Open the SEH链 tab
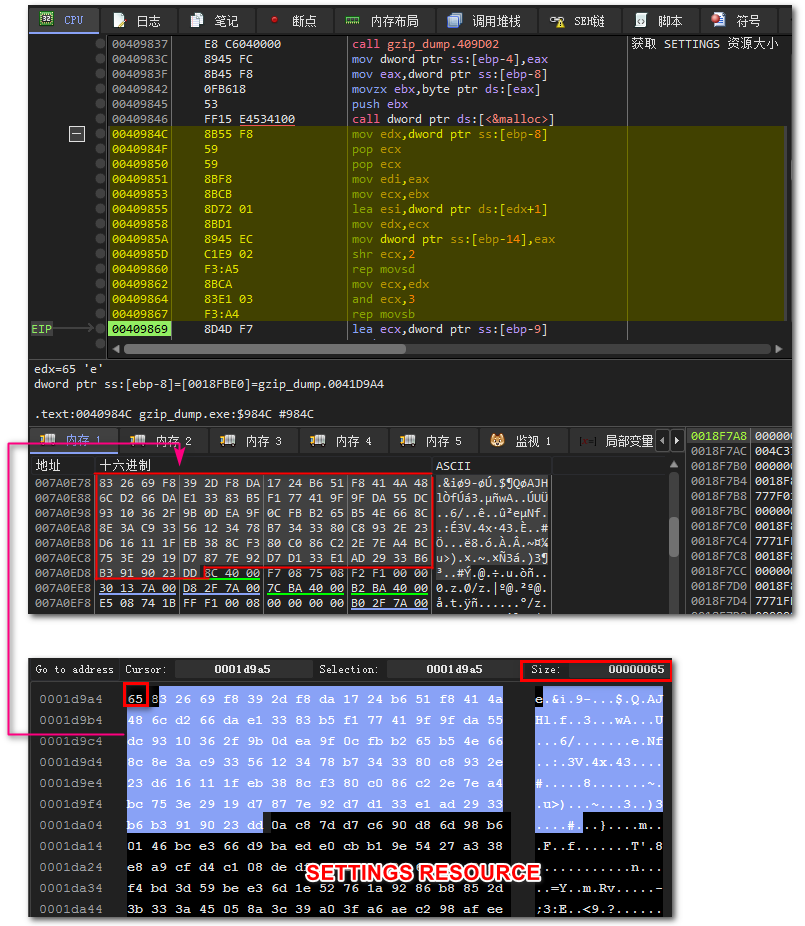 (x=579, y=21)
